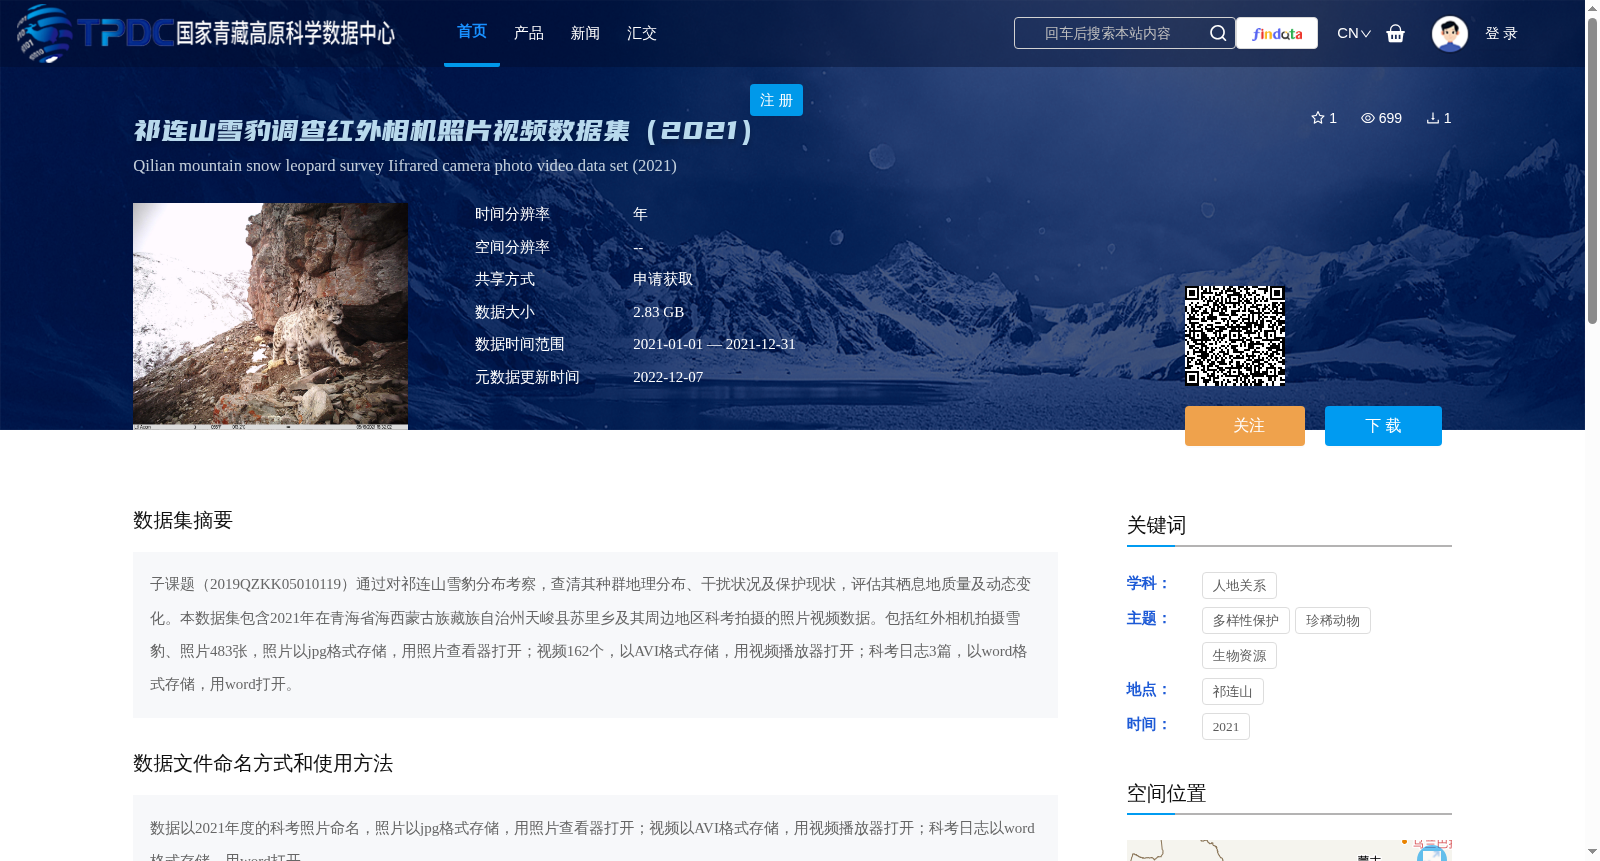Click the Chinese dataset title heading
The image size is (1600, 861).
(x=444, y=131)
